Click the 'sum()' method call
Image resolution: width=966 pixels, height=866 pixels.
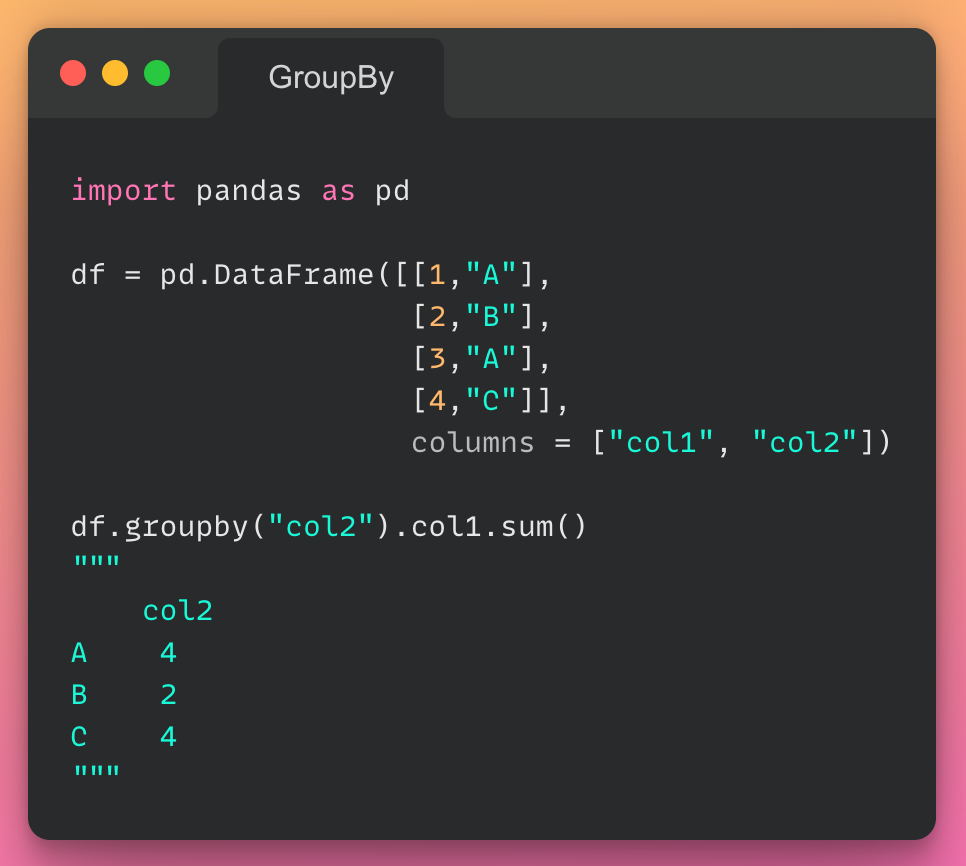click(x=543, y=527)
